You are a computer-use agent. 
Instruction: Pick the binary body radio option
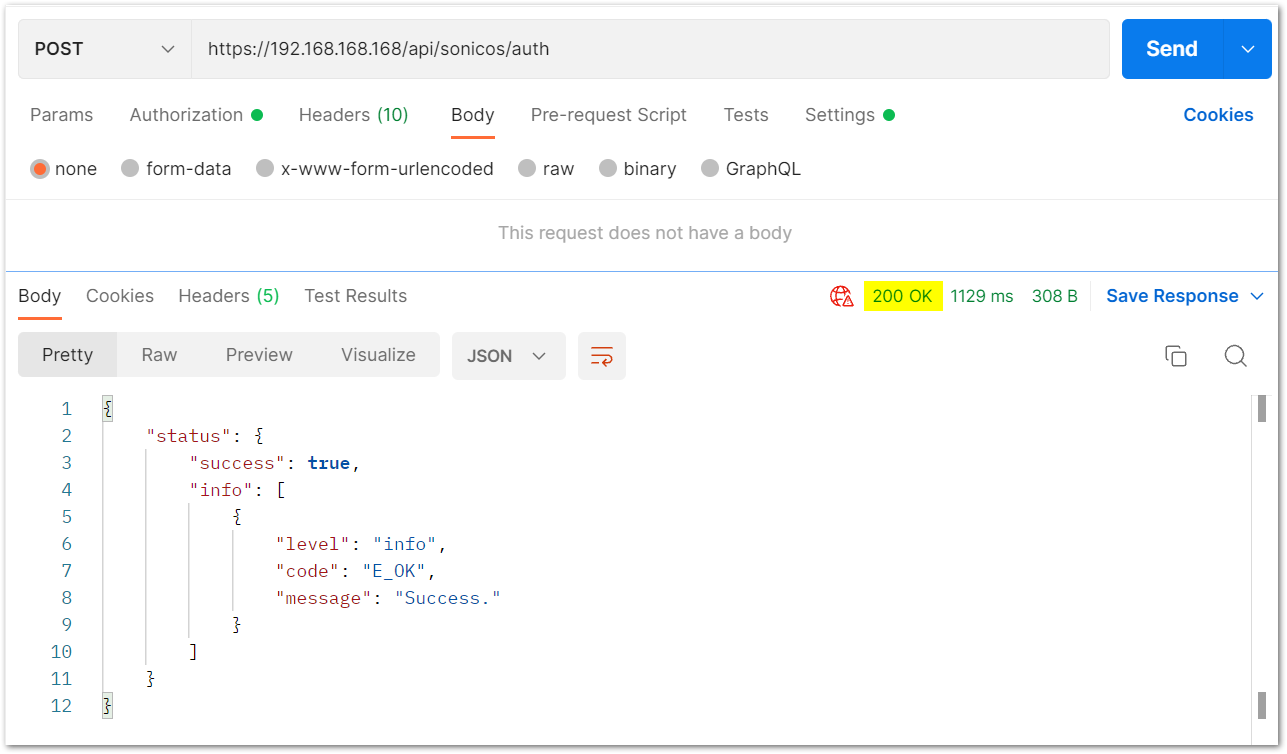tap(608, 169)
